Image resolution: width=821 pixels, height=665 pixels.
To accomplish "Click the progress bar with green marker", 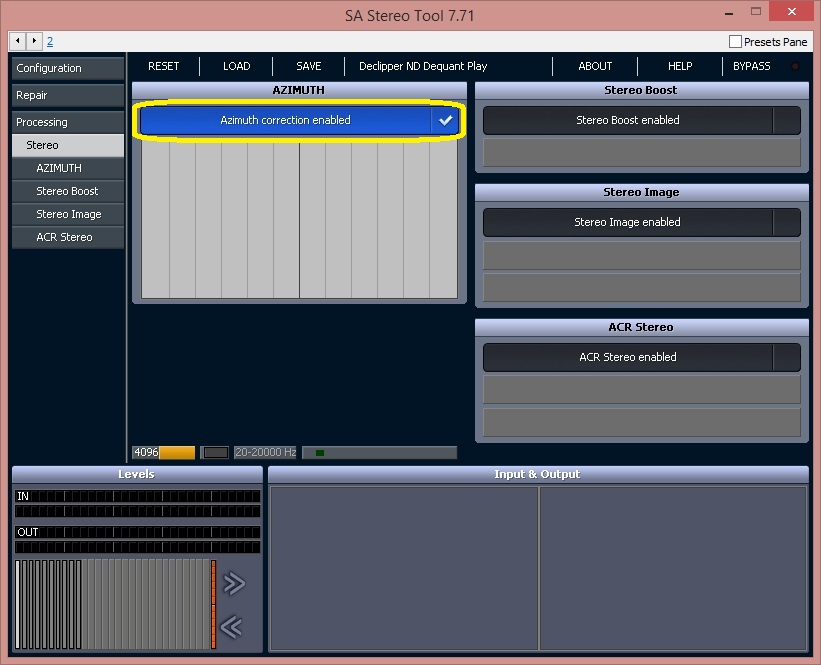I will pos(380,452).
